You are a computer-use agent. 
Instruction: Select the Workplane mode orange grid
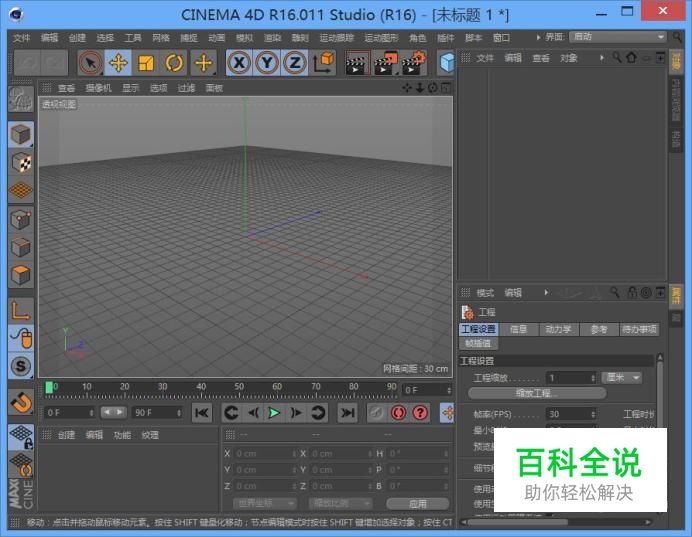click(x=20, y=191)
